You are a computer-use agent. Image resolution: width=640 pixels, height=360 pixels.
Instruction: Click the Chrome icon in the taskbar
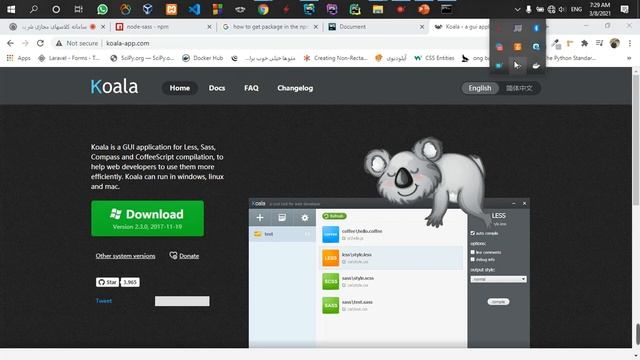click(263, 9)
